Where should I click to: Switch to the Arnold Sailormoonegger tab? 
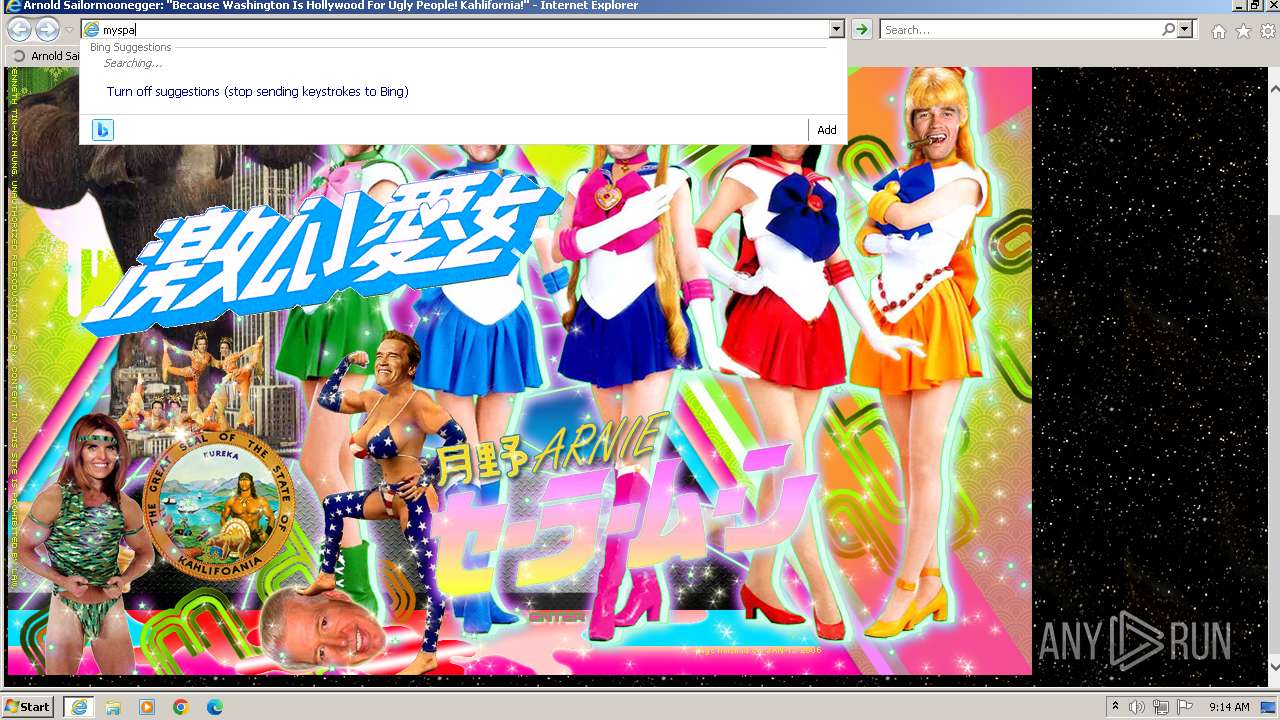45,56
